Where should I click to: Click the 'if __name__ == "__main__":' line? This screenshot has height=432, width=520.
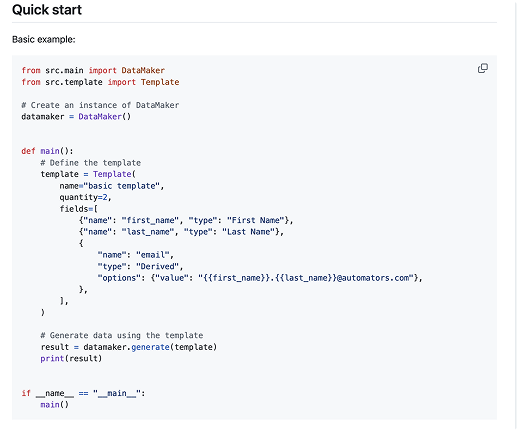[83, 393]
